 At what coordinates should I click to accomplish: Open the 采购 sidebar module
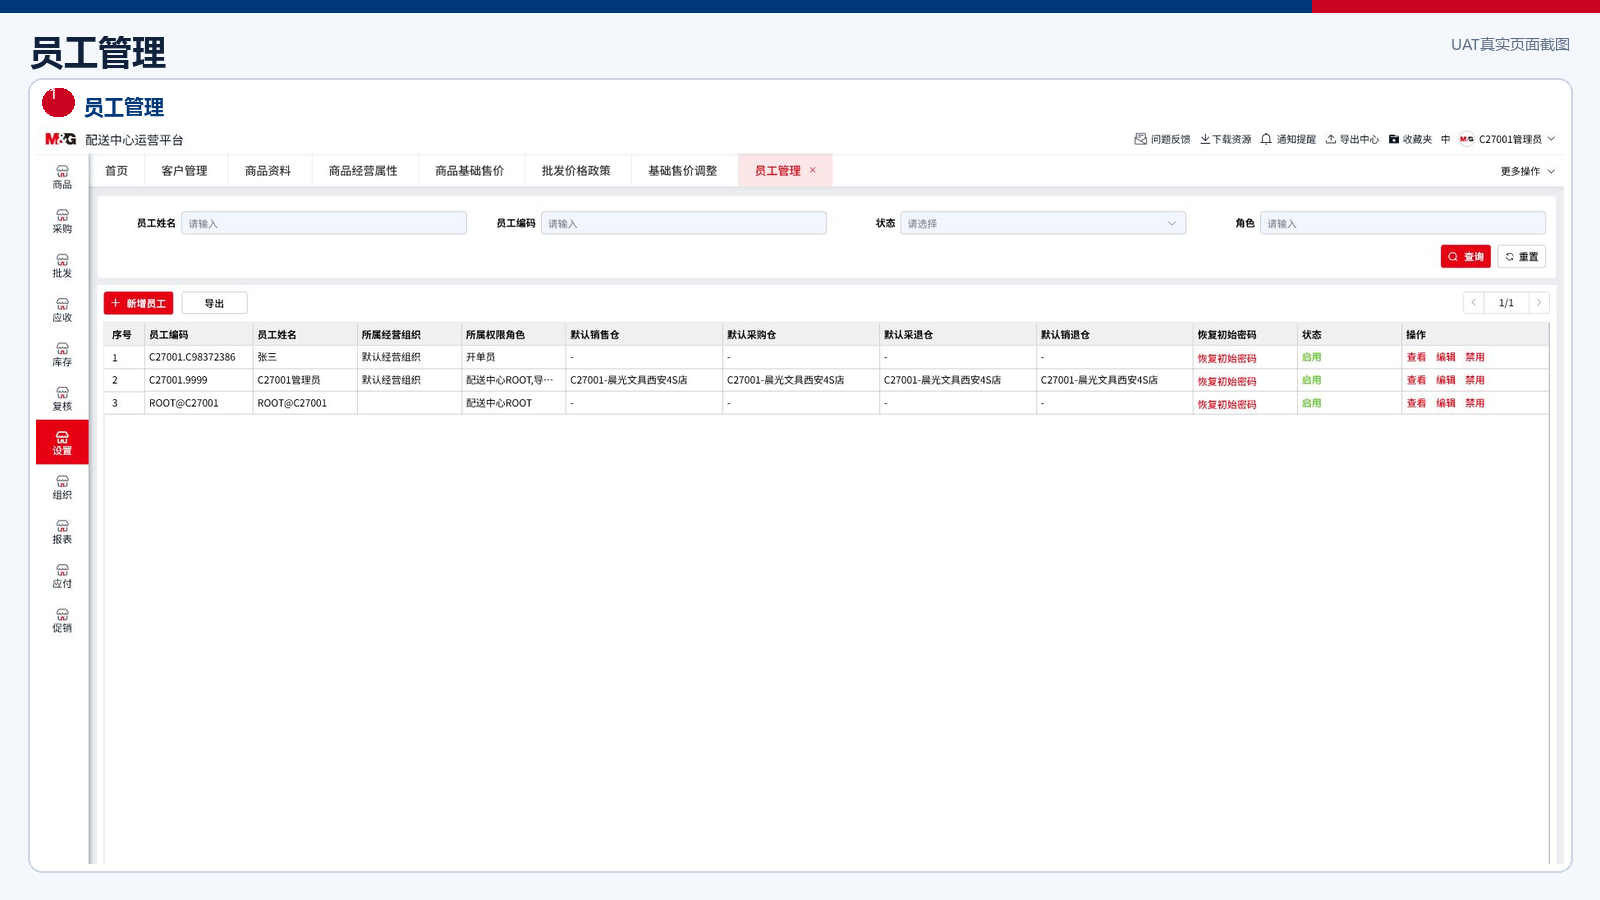(x=62, y=221)
